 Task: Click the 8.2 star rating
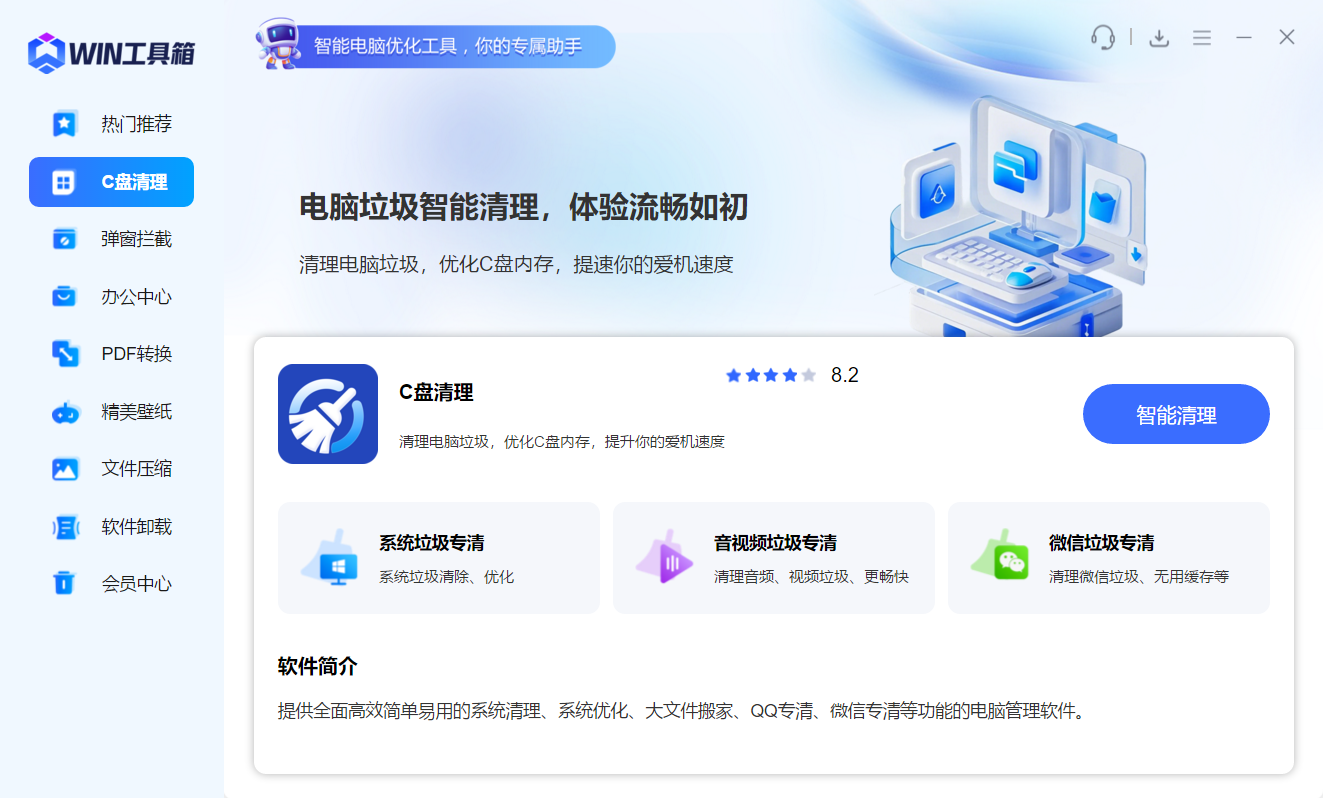click(790, 376)
